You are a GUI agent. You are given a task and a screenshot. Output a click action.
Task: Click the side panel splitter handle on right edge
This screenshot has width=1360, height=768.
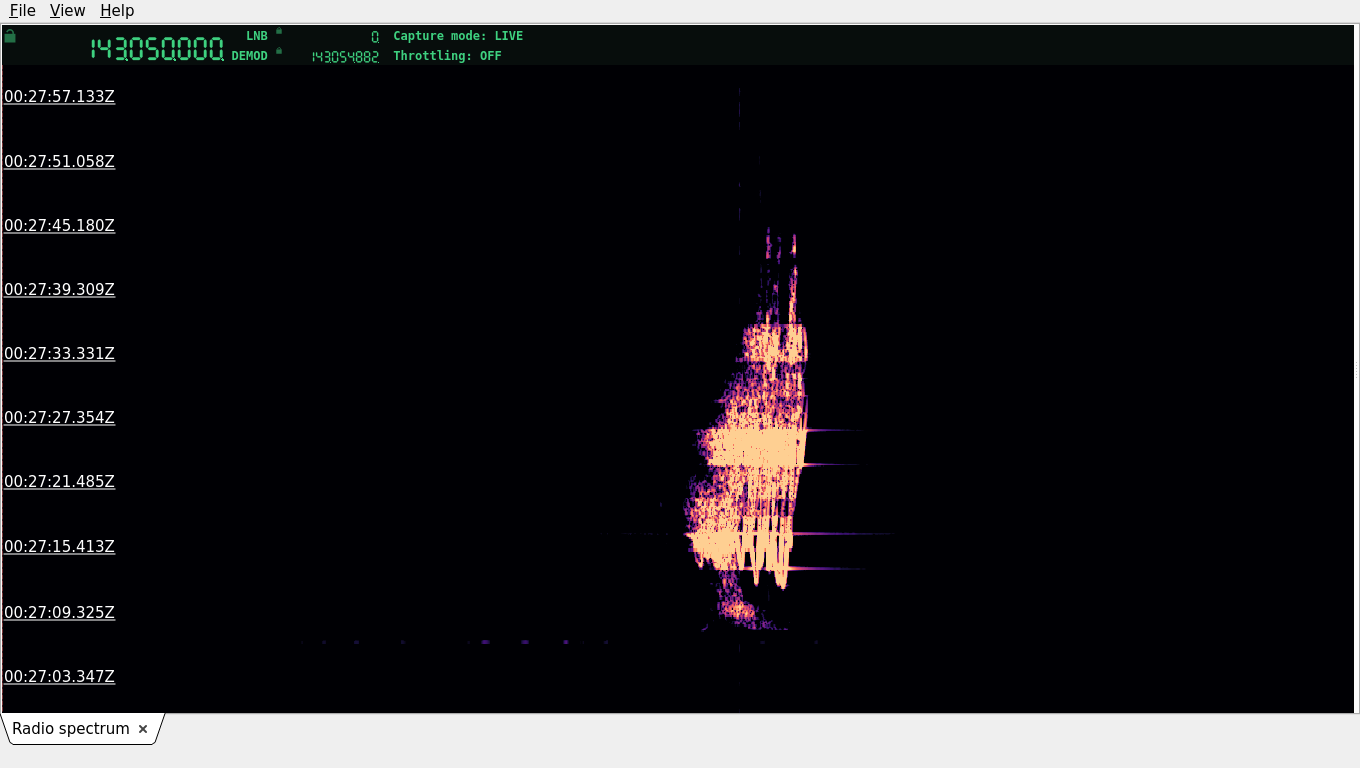click(1357, 369)
